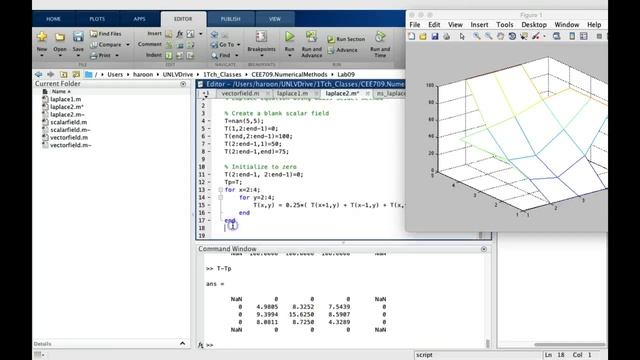Screen dimensions: 640x360
Task: Switch to the PUBLISH ribbon tab
Action: [231, 19]
